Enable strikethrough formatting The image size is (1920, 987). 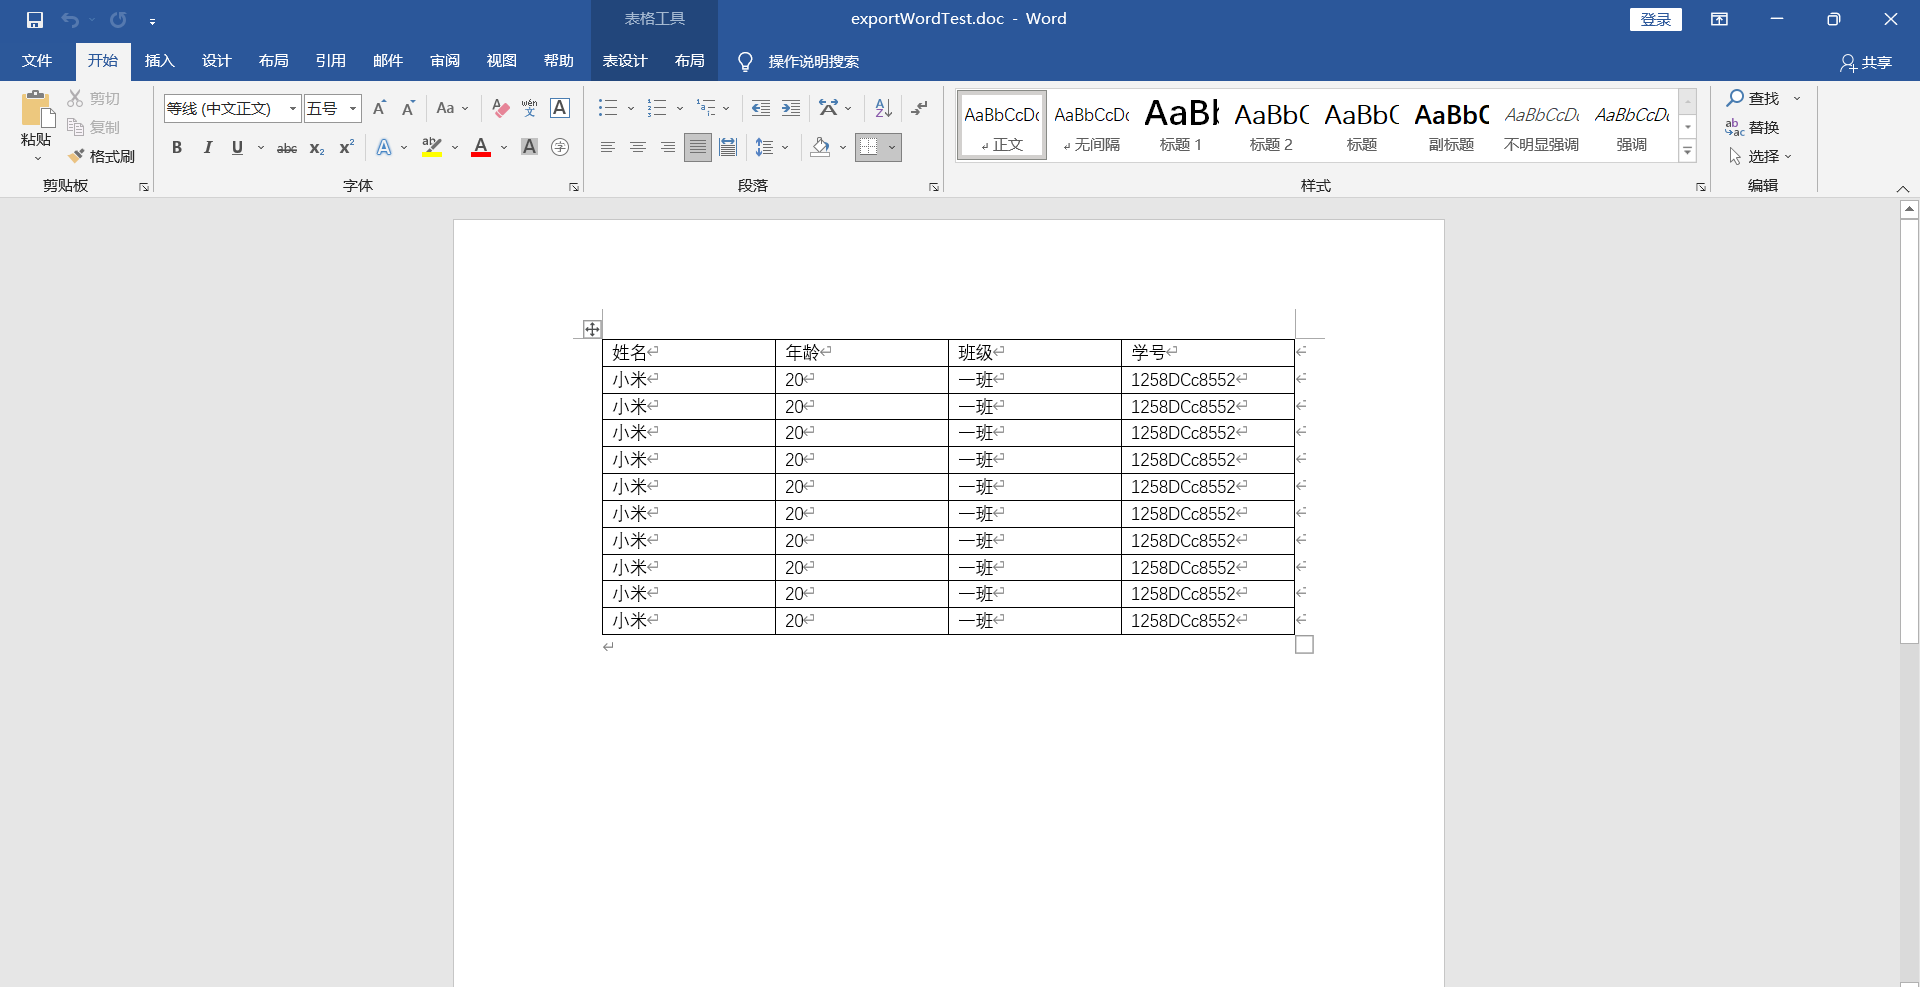coord(286,147)
